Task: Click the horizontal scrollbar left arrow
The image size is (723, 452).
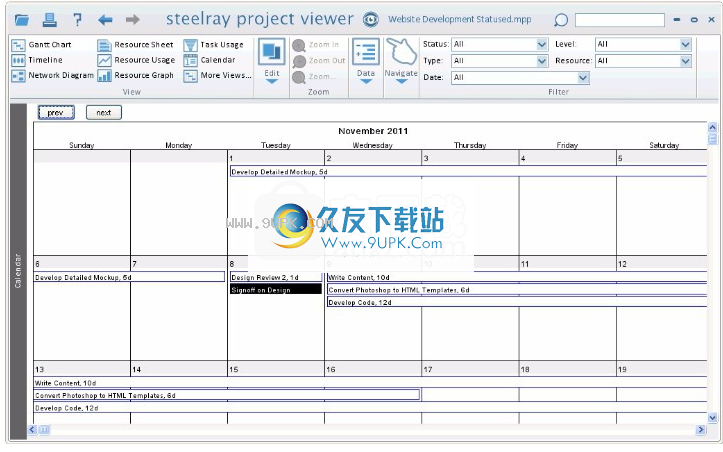Action: click(32, 430)
